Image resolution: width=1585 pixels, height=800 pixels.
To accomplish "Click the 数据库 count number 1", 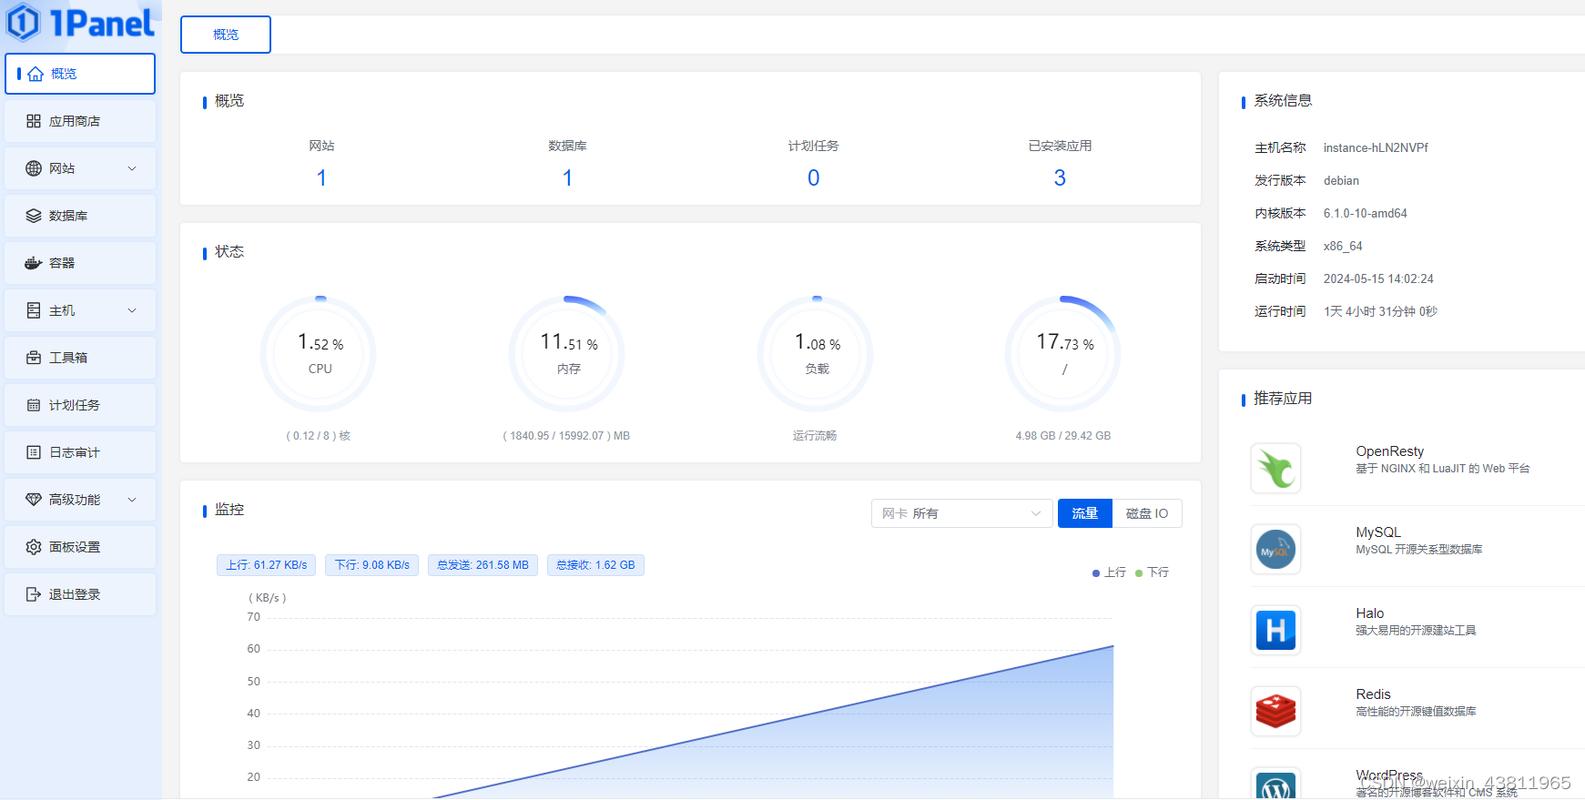I will click(567, 178).
